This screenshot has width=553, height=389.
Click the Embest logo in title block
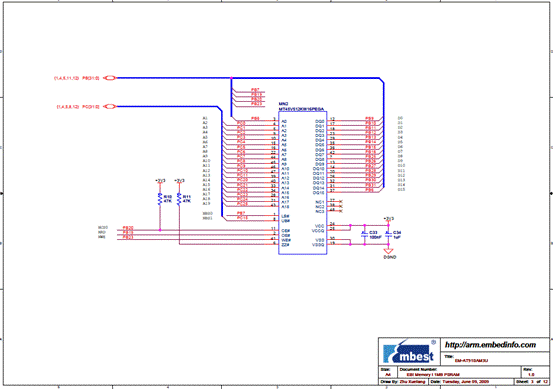409,352
